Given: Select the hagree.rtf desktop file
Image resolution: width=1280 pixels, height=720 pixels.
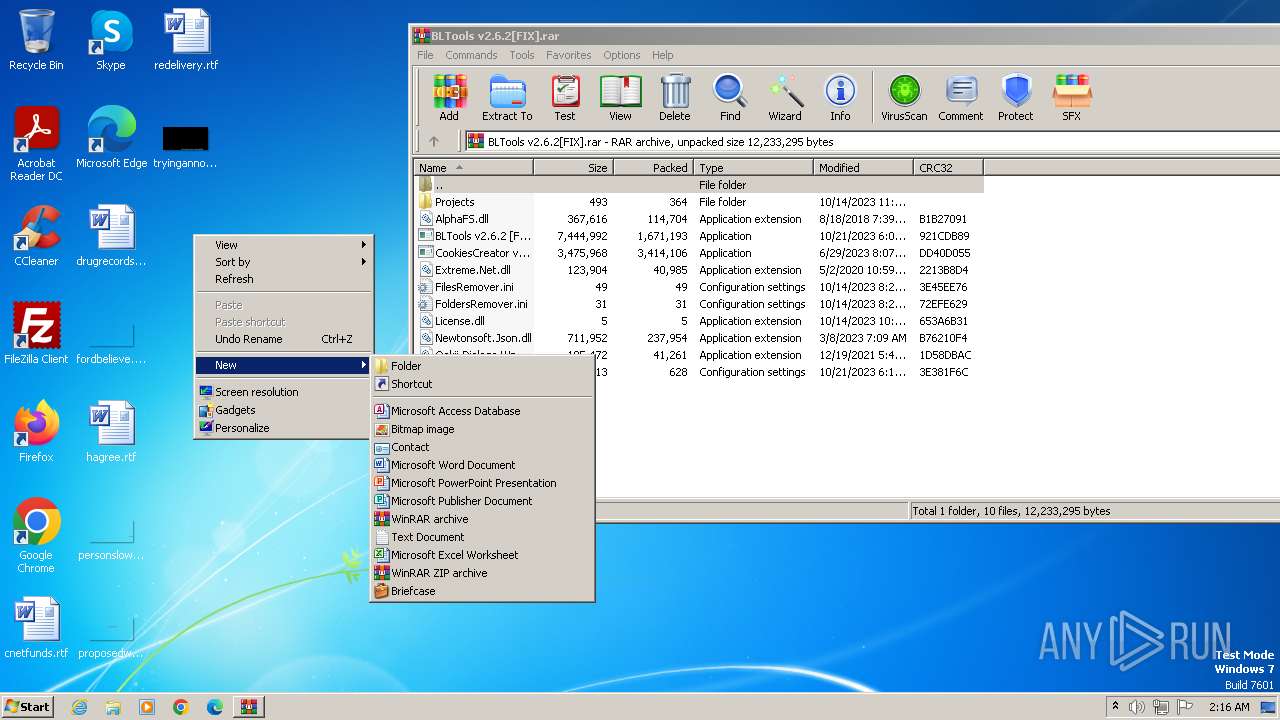Looking at the screenshot, I should click(111, 431).
